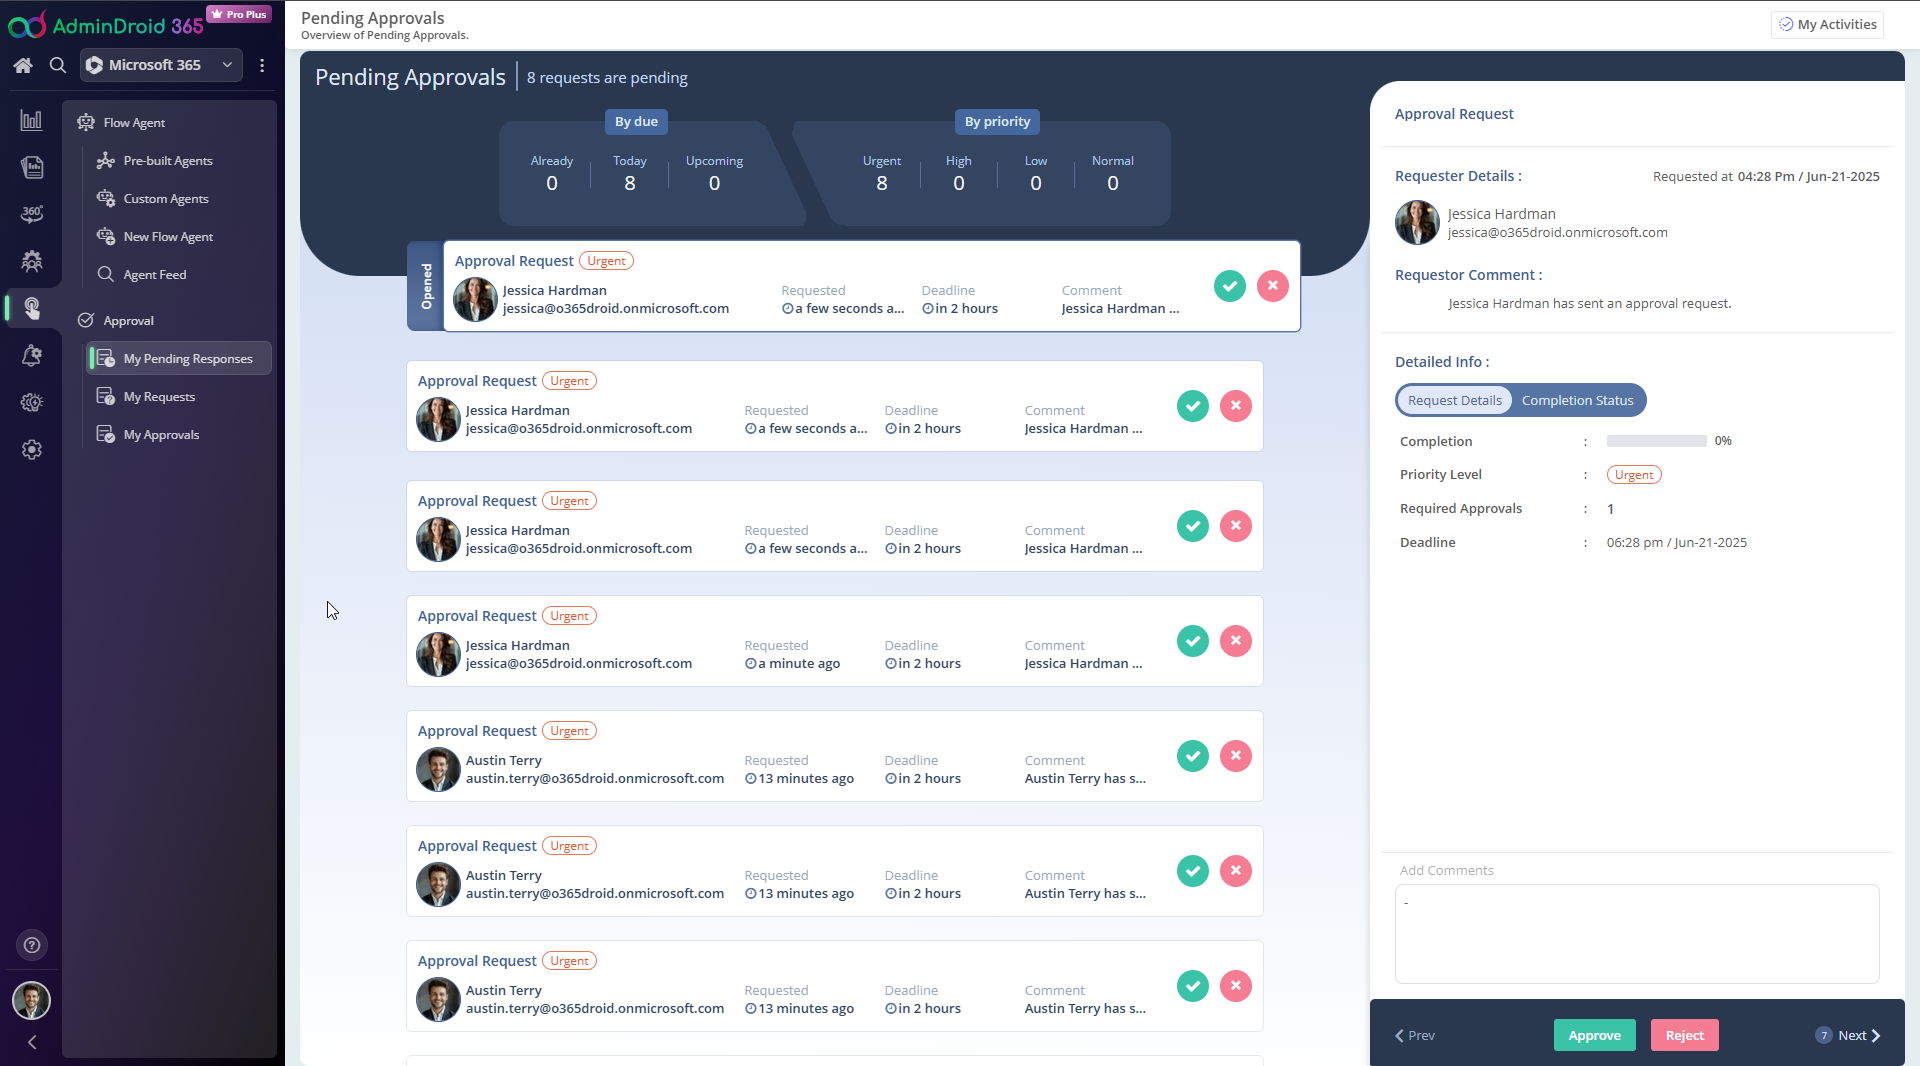Click the Approve button in the details panel
The image size is (1920, 1066).
coord(1594,1035)
